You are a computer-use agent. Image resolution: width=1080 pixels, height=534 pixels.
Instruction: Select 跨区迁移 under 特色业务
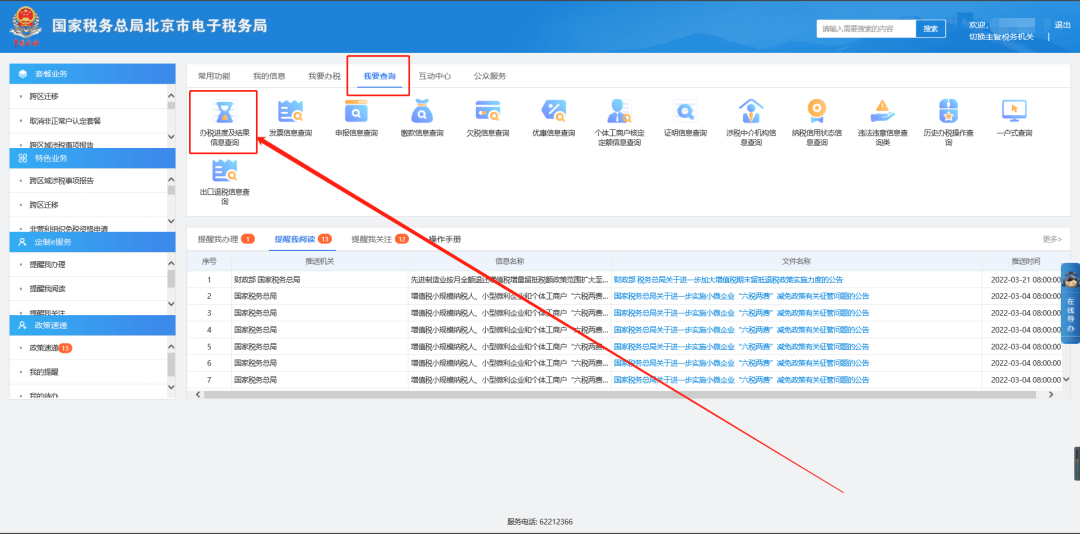(x=44, y=205)
